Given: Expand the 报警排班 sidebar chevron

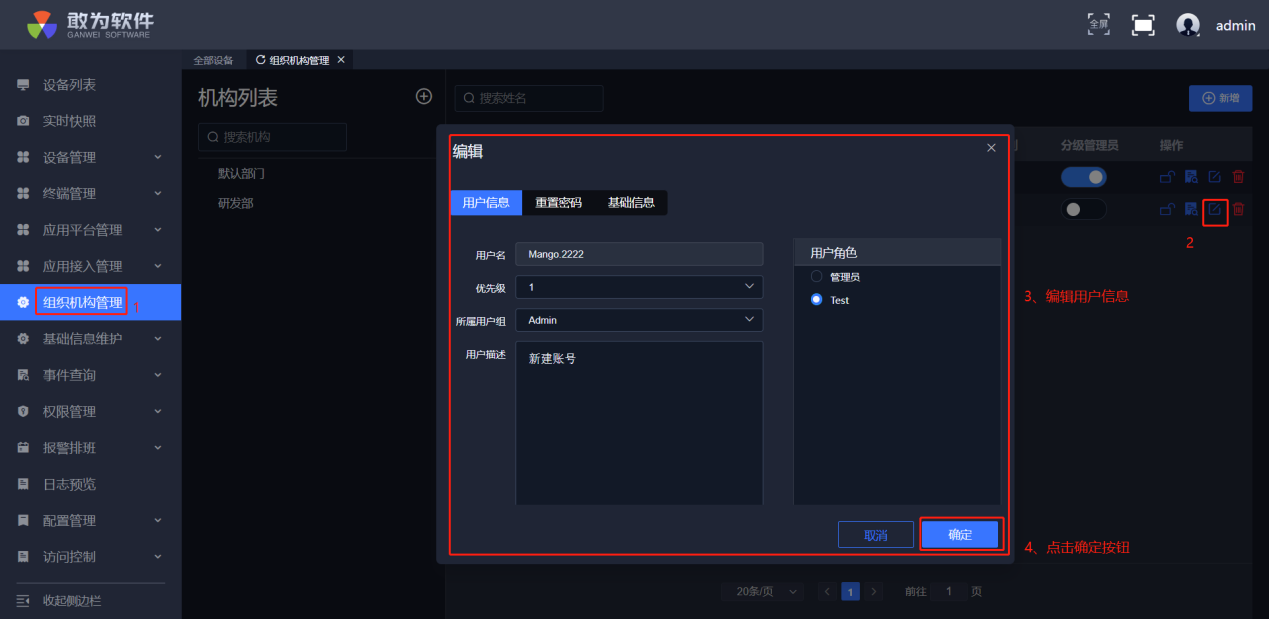Looking at the screenshot, I should pos(158,448).
